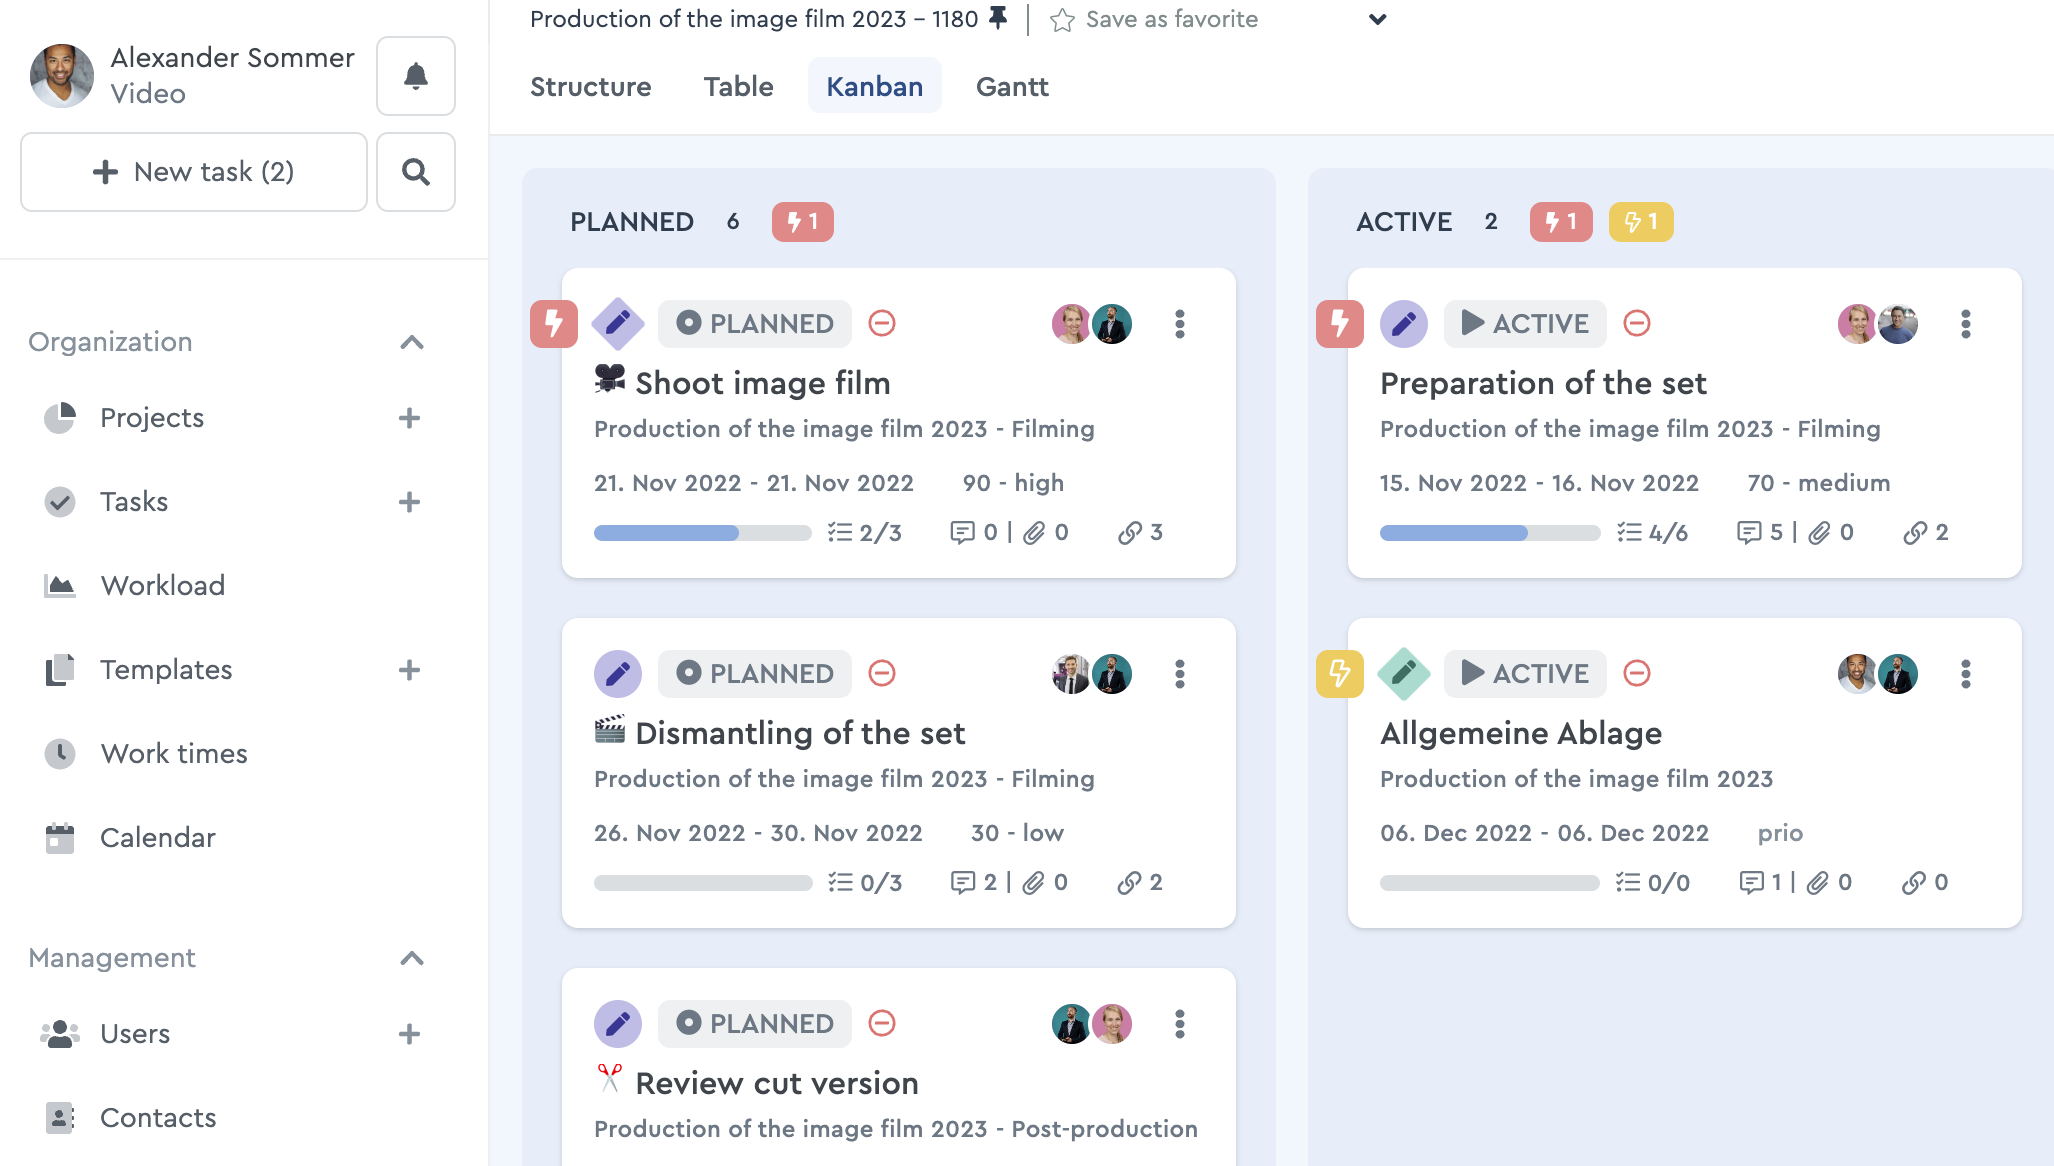Click the Templates copy icon

tap(60, 670)
